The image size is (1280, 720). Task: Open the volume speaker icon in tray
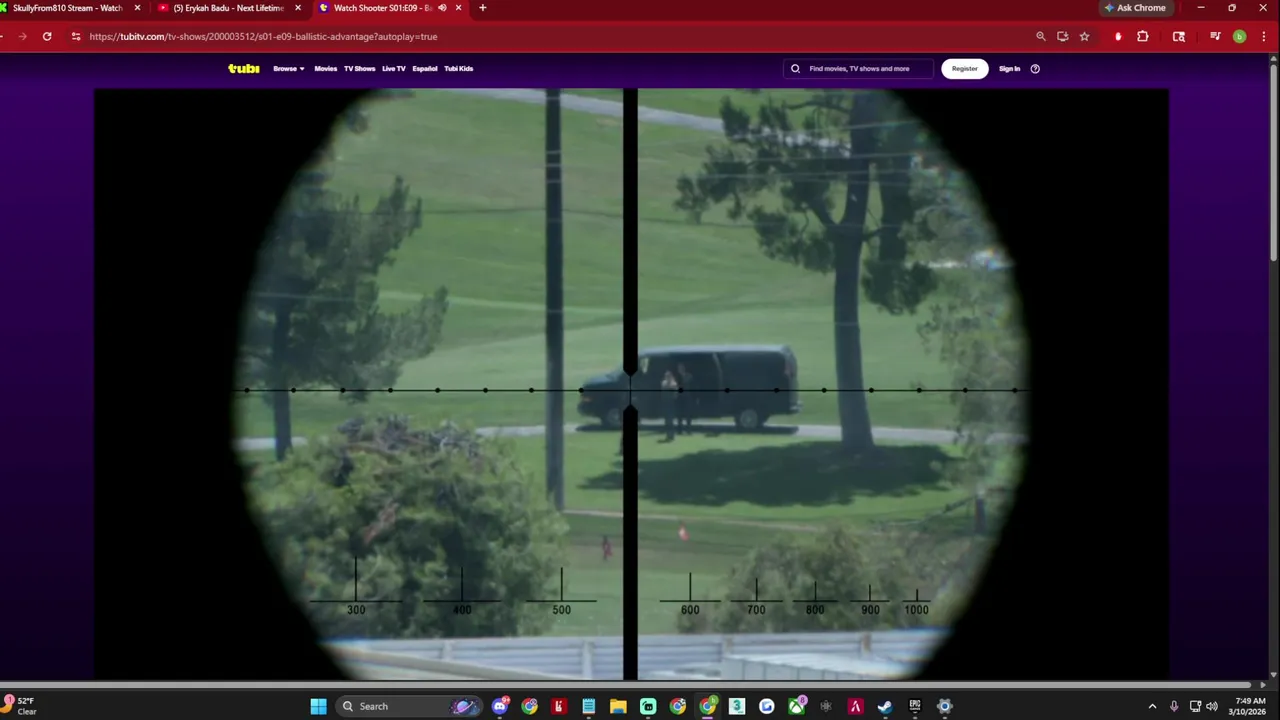coord(1212,706)
